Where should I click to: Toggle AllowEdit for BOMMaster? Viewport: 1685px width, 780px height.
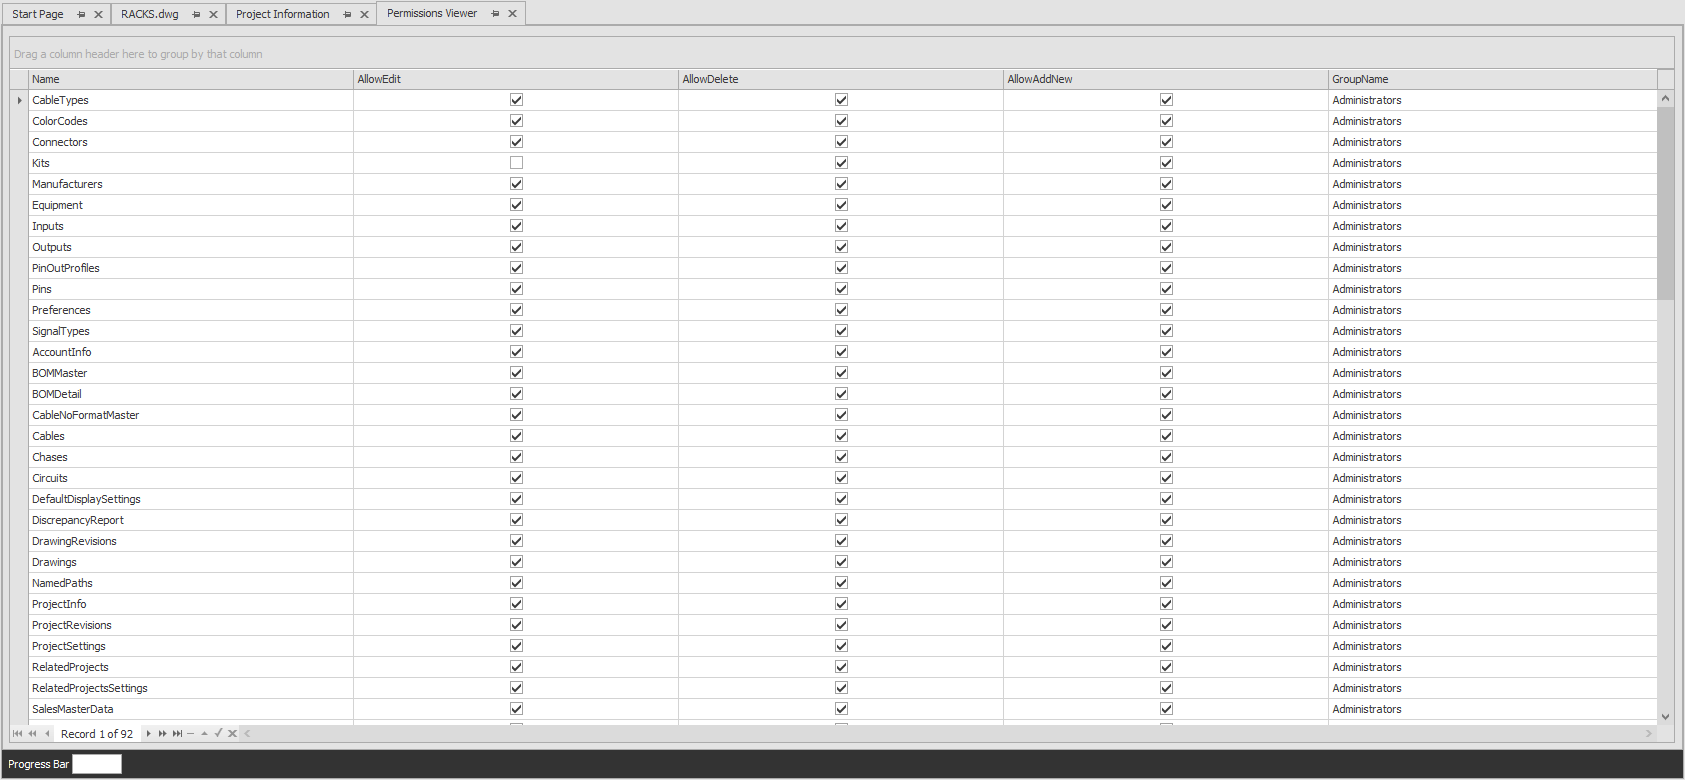tap(516, 373)
